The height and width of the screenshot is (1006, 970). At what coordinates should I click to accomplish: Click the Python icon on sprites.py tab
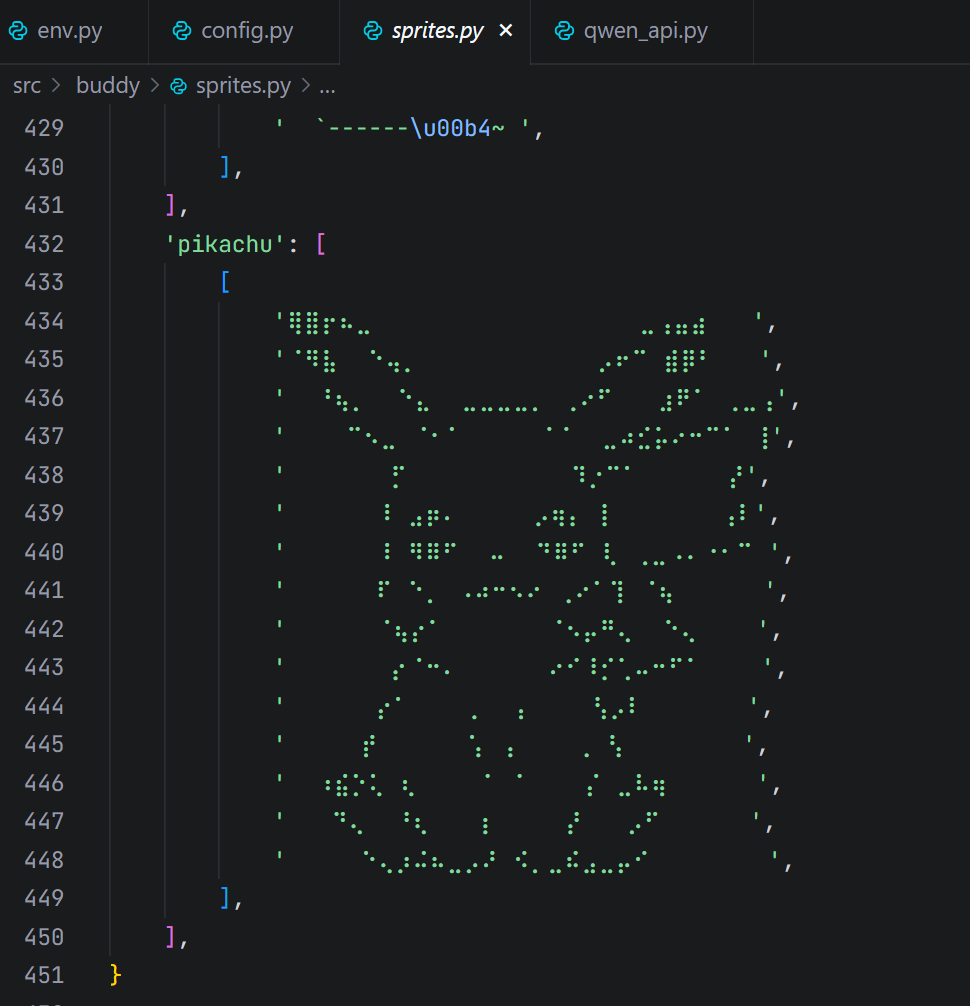[373, 31]
